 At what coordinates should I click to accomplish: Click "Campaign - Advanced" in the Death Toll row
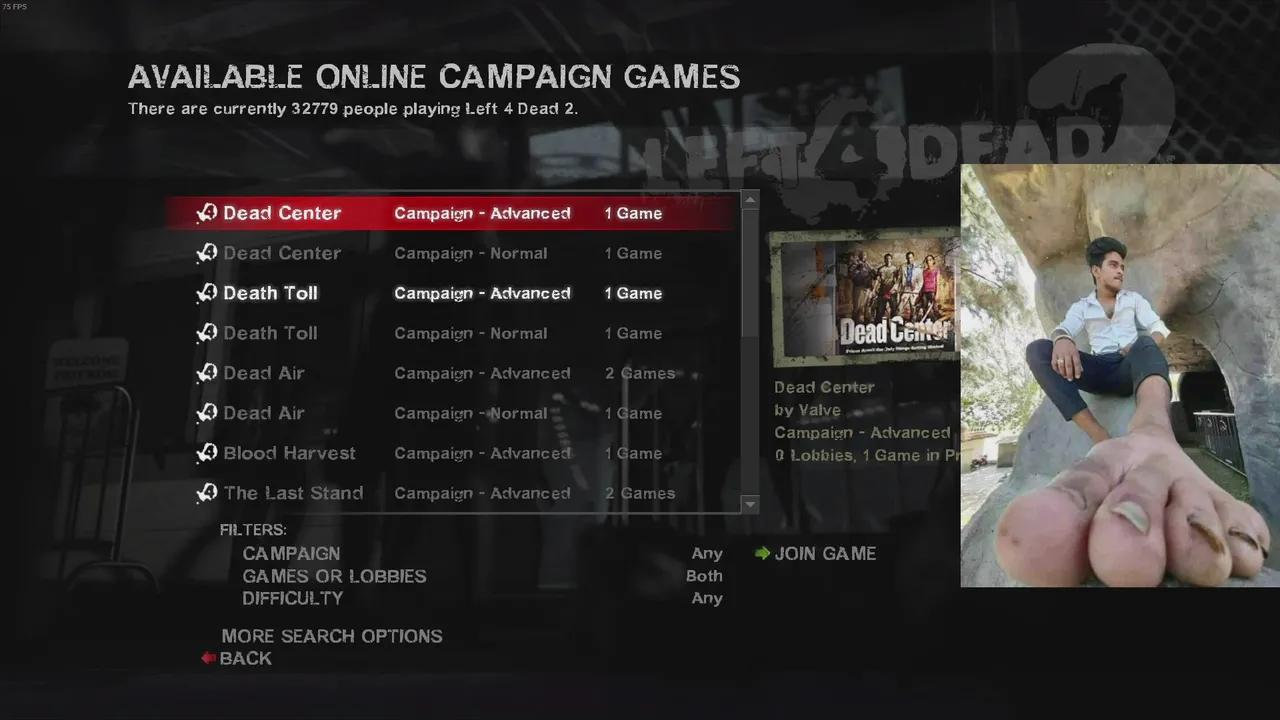[x=482, y=293]
